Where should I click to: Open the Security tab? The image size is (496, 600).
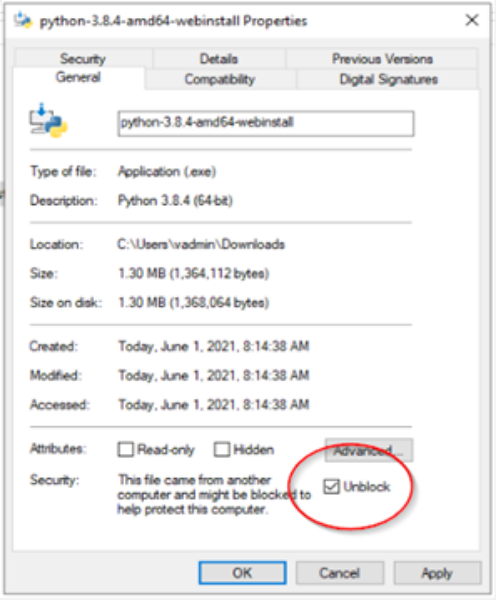pos(83,59)
